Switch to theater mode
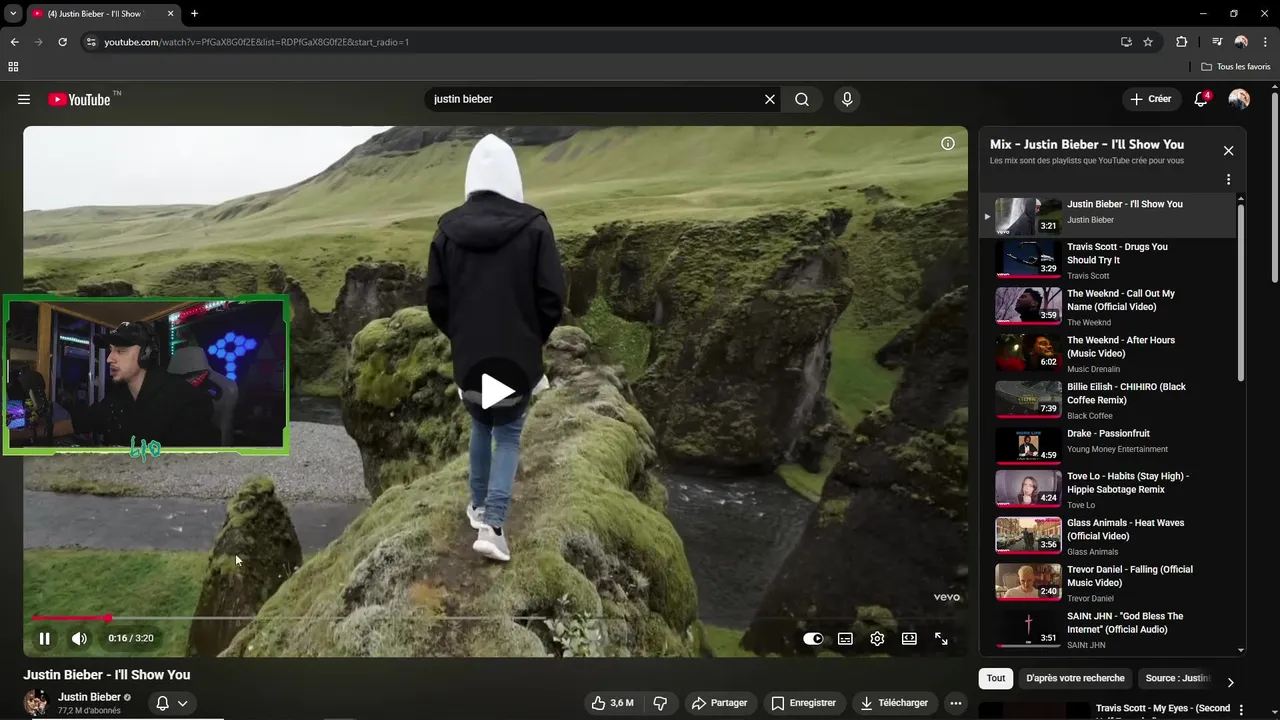This screenshot has height=720, width=1280. pyautogui.click(x=909, y=638)
